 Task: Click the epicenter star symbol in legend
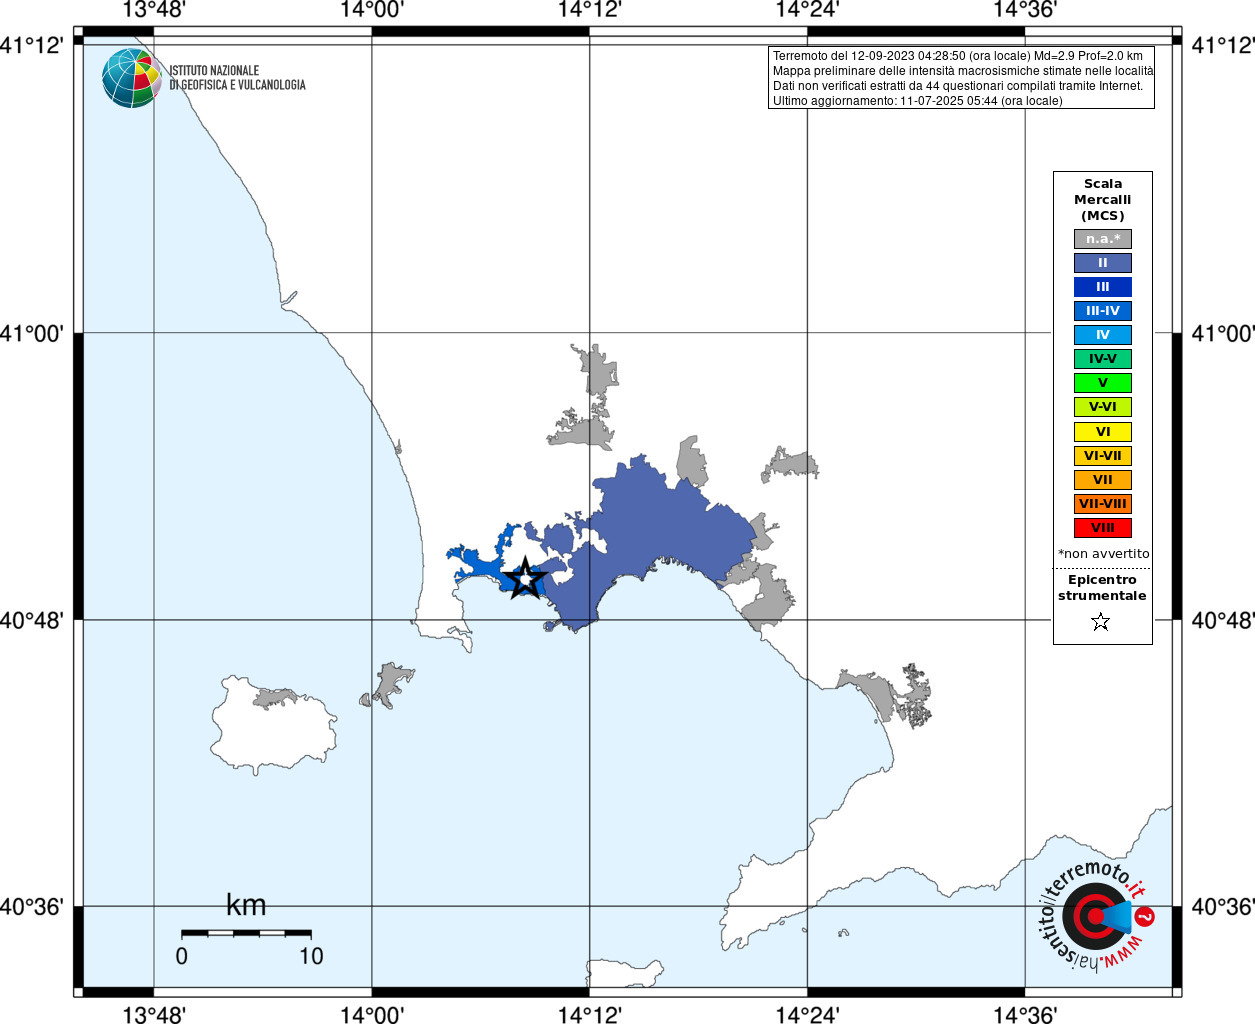(x=1101, y=622)
